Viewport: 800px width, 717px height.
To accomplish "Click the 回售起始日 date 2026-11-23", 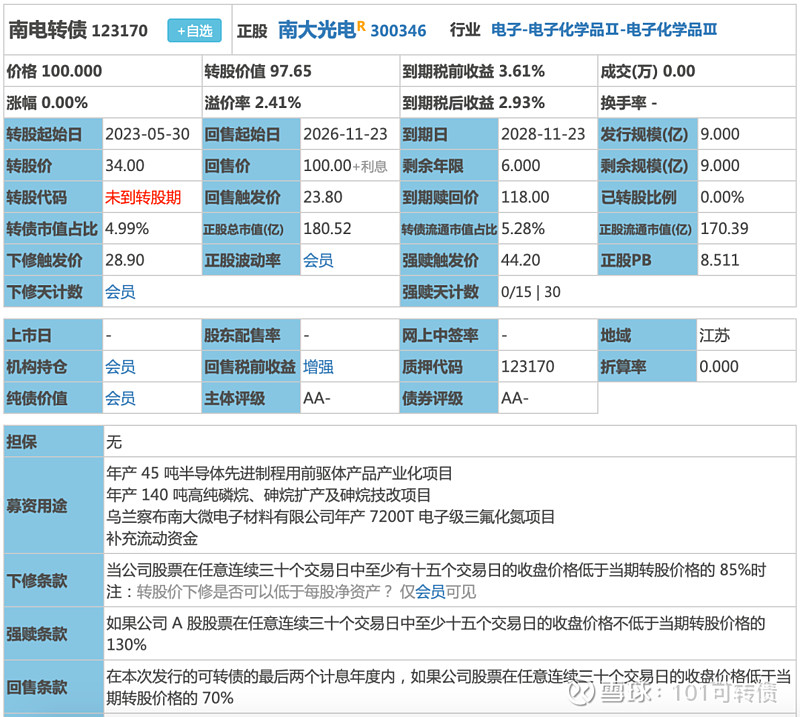I will [x=345, y=134].
